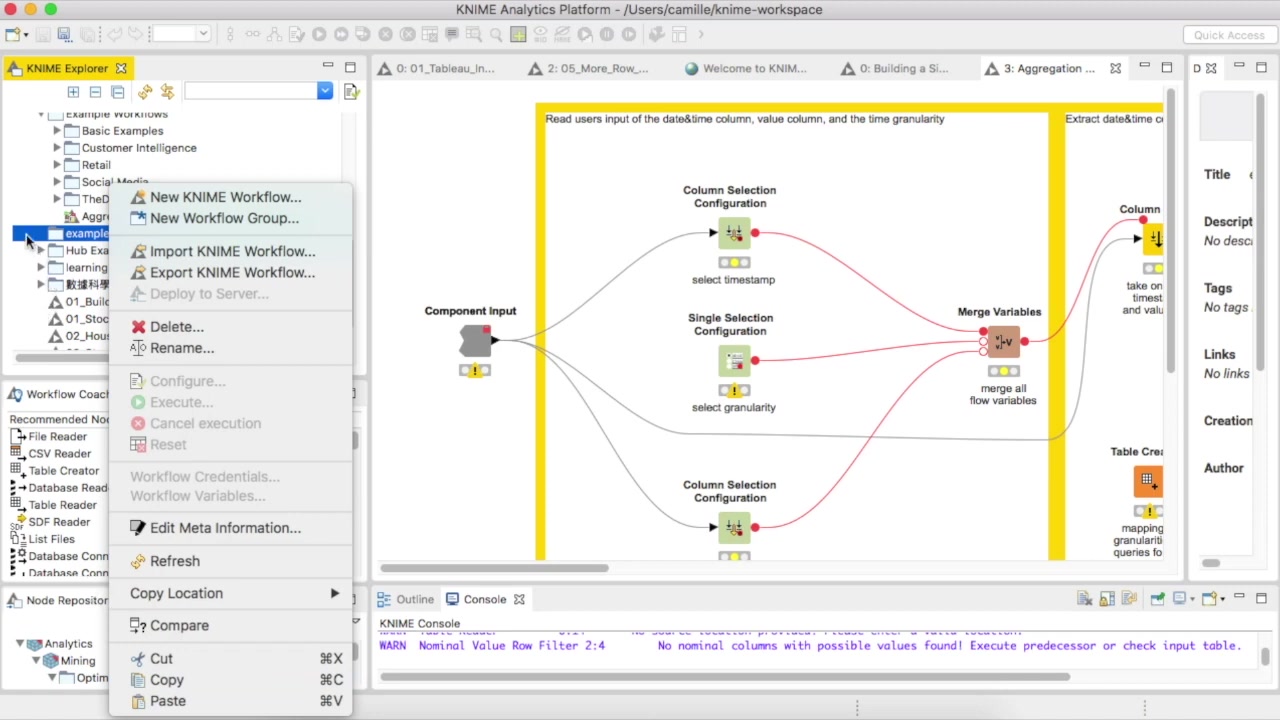
Task: Click the grid settings toolbar icon
Action: click(518, 34)
